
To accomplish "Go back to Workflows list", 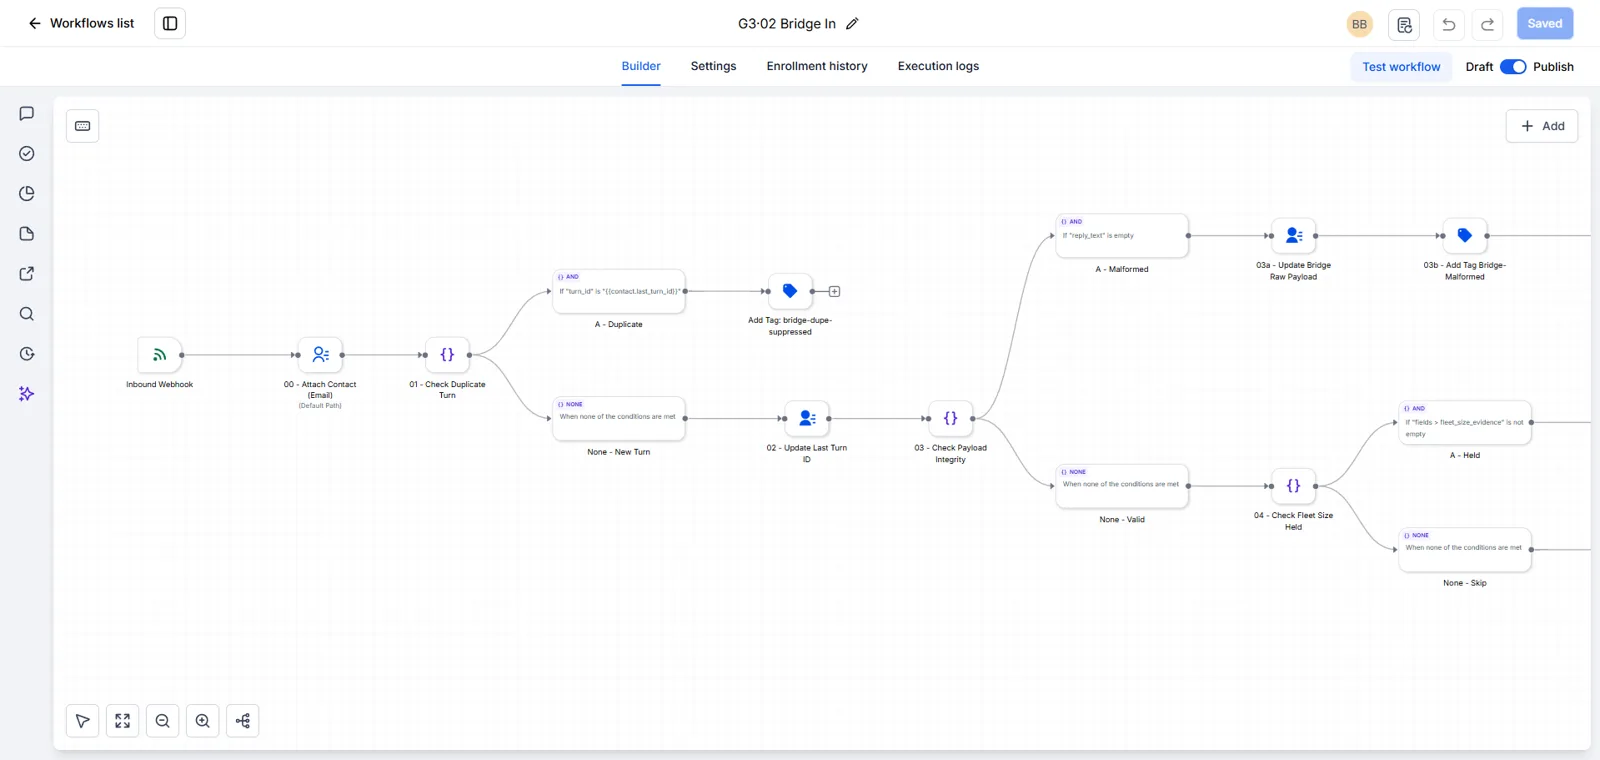I will tap(80, 23).
